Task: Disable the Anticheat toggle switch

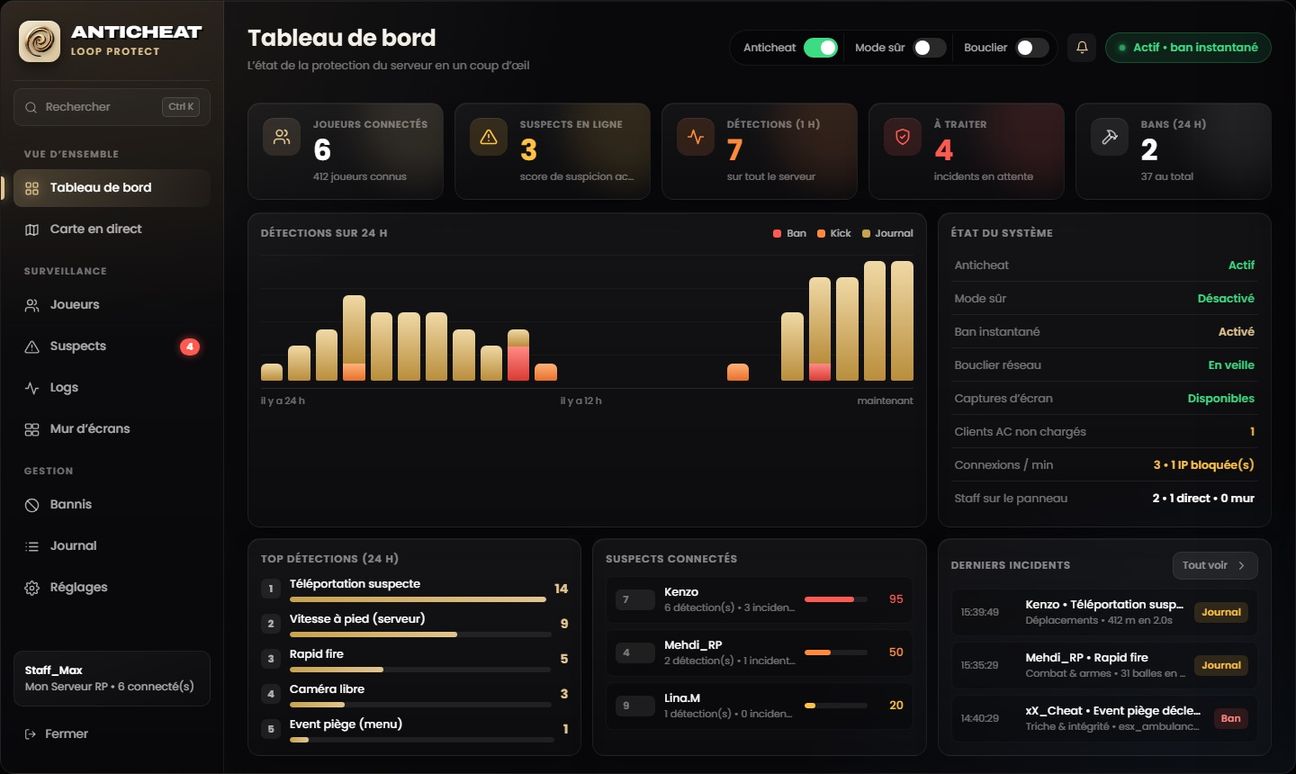Action: (x=821, y=47)
